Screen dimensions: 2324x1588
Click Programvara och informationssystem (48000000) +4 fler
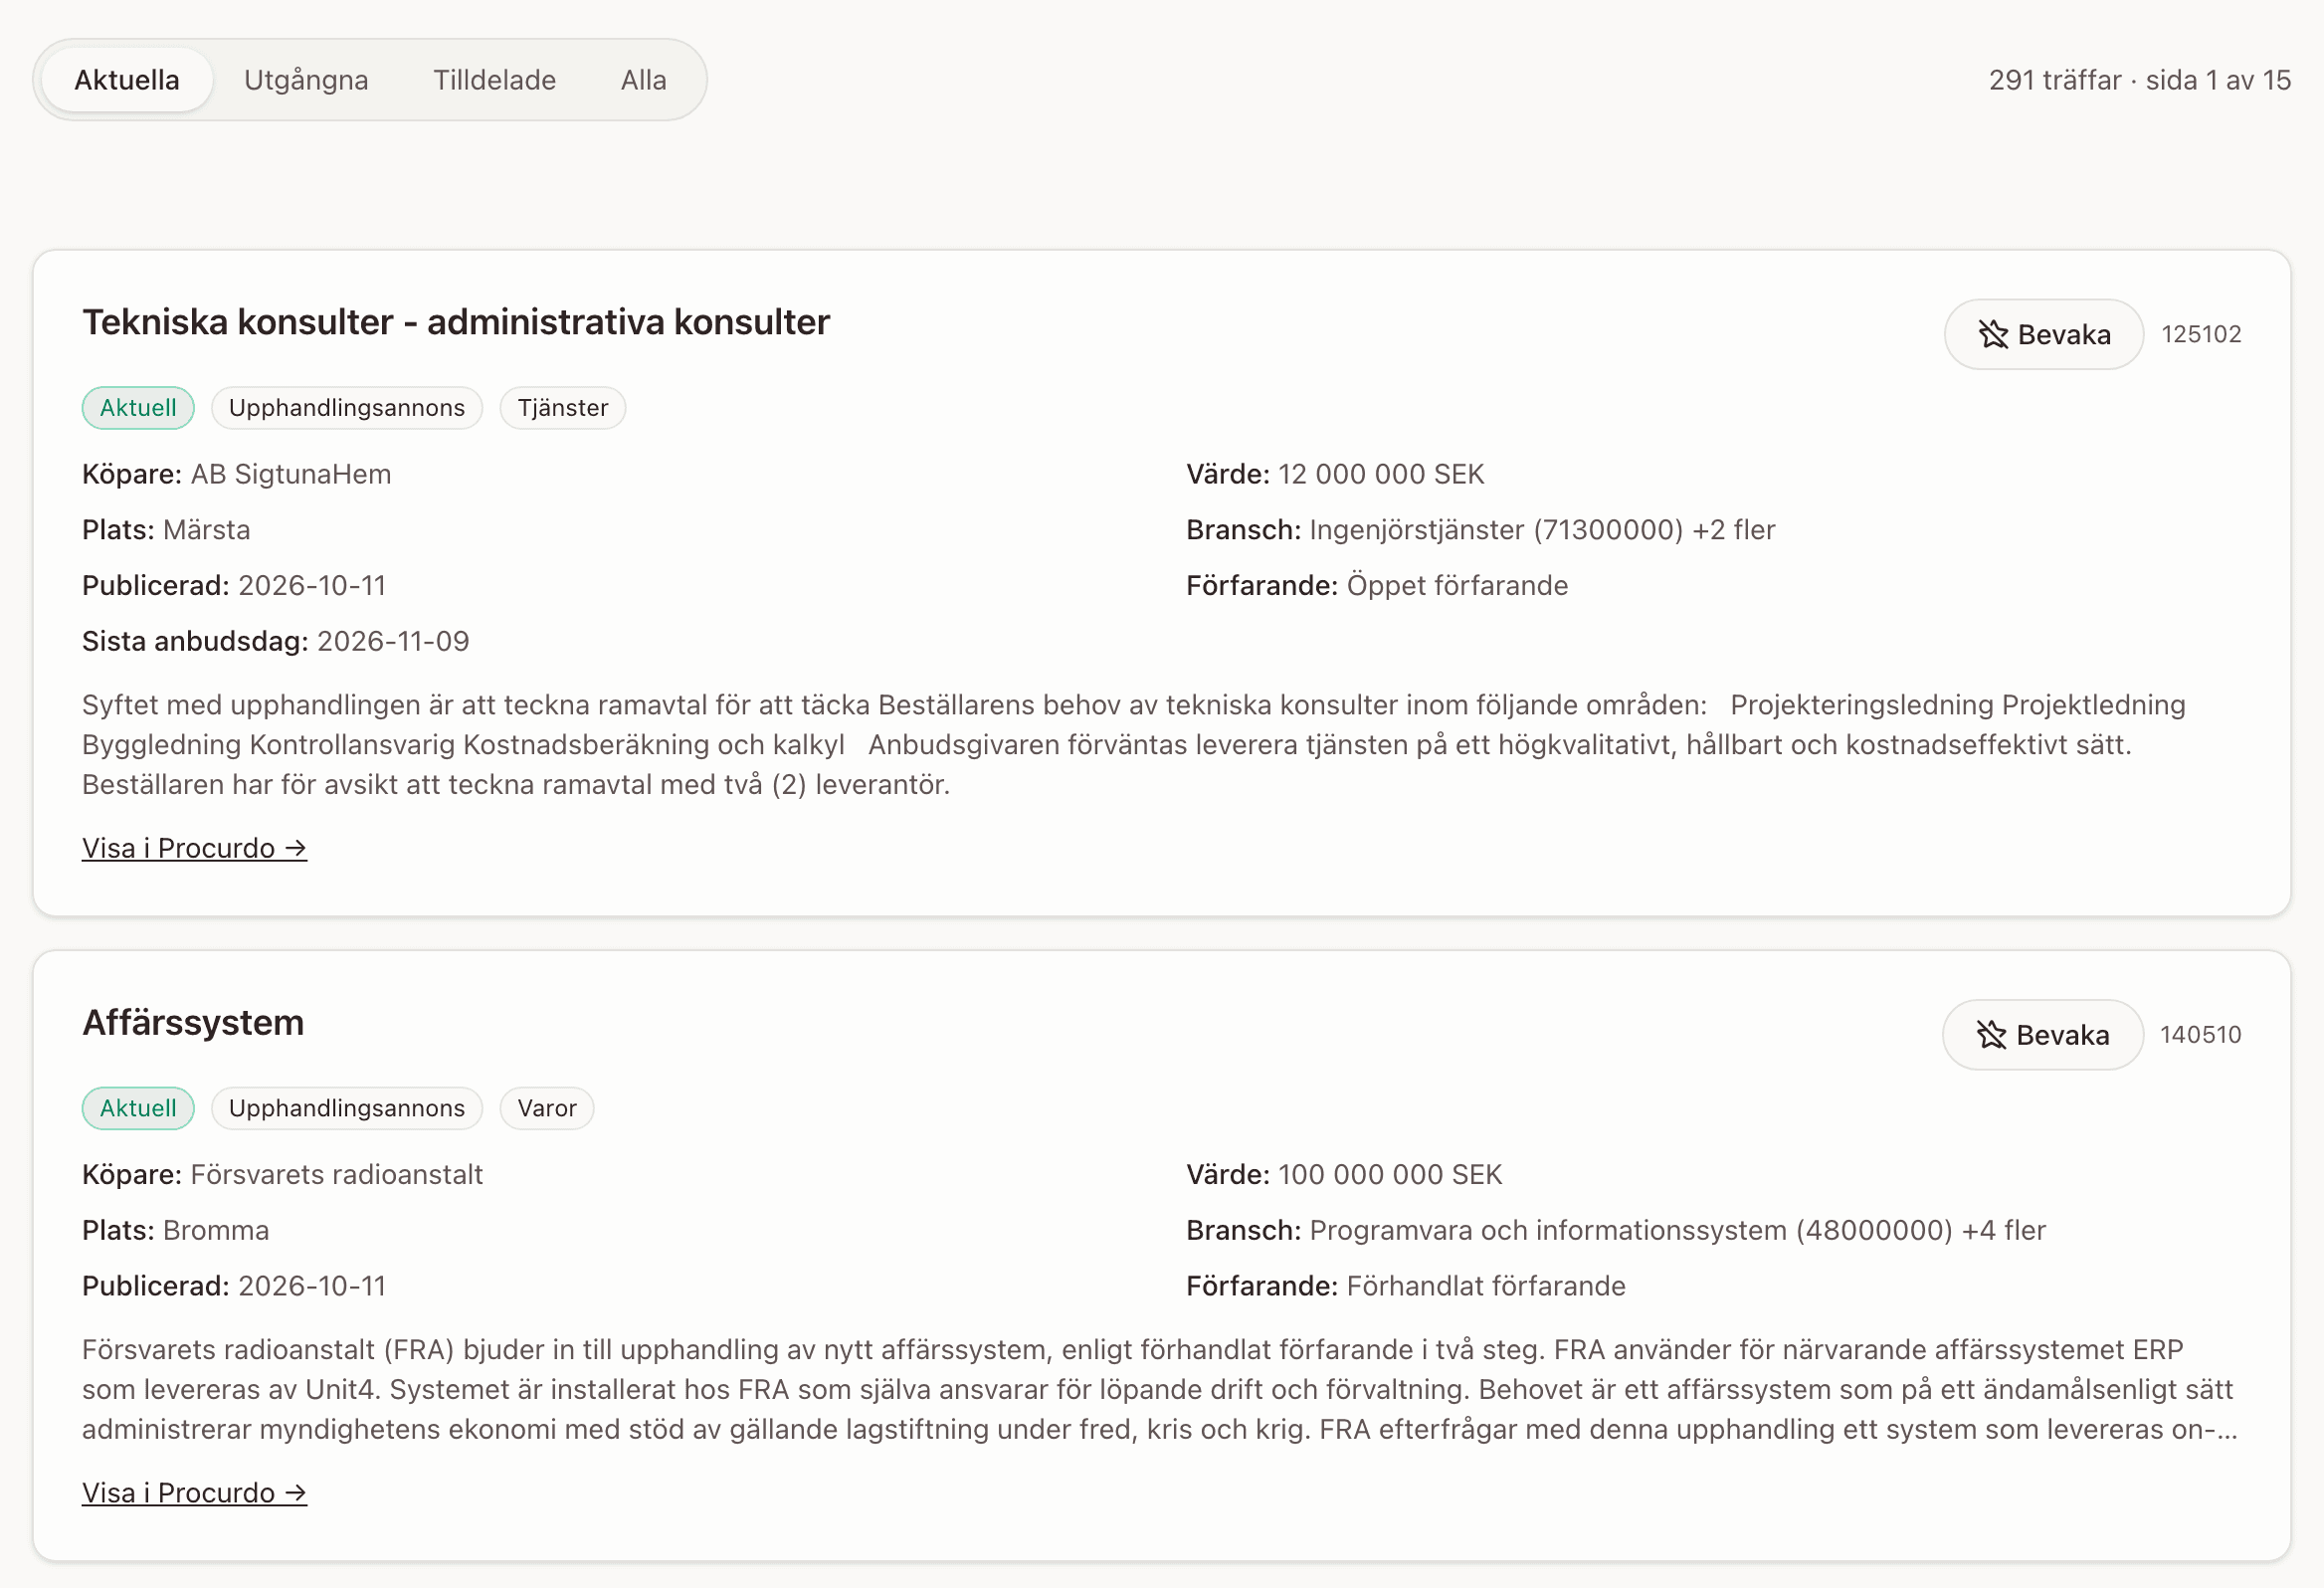click(x=1678, y=1230)
